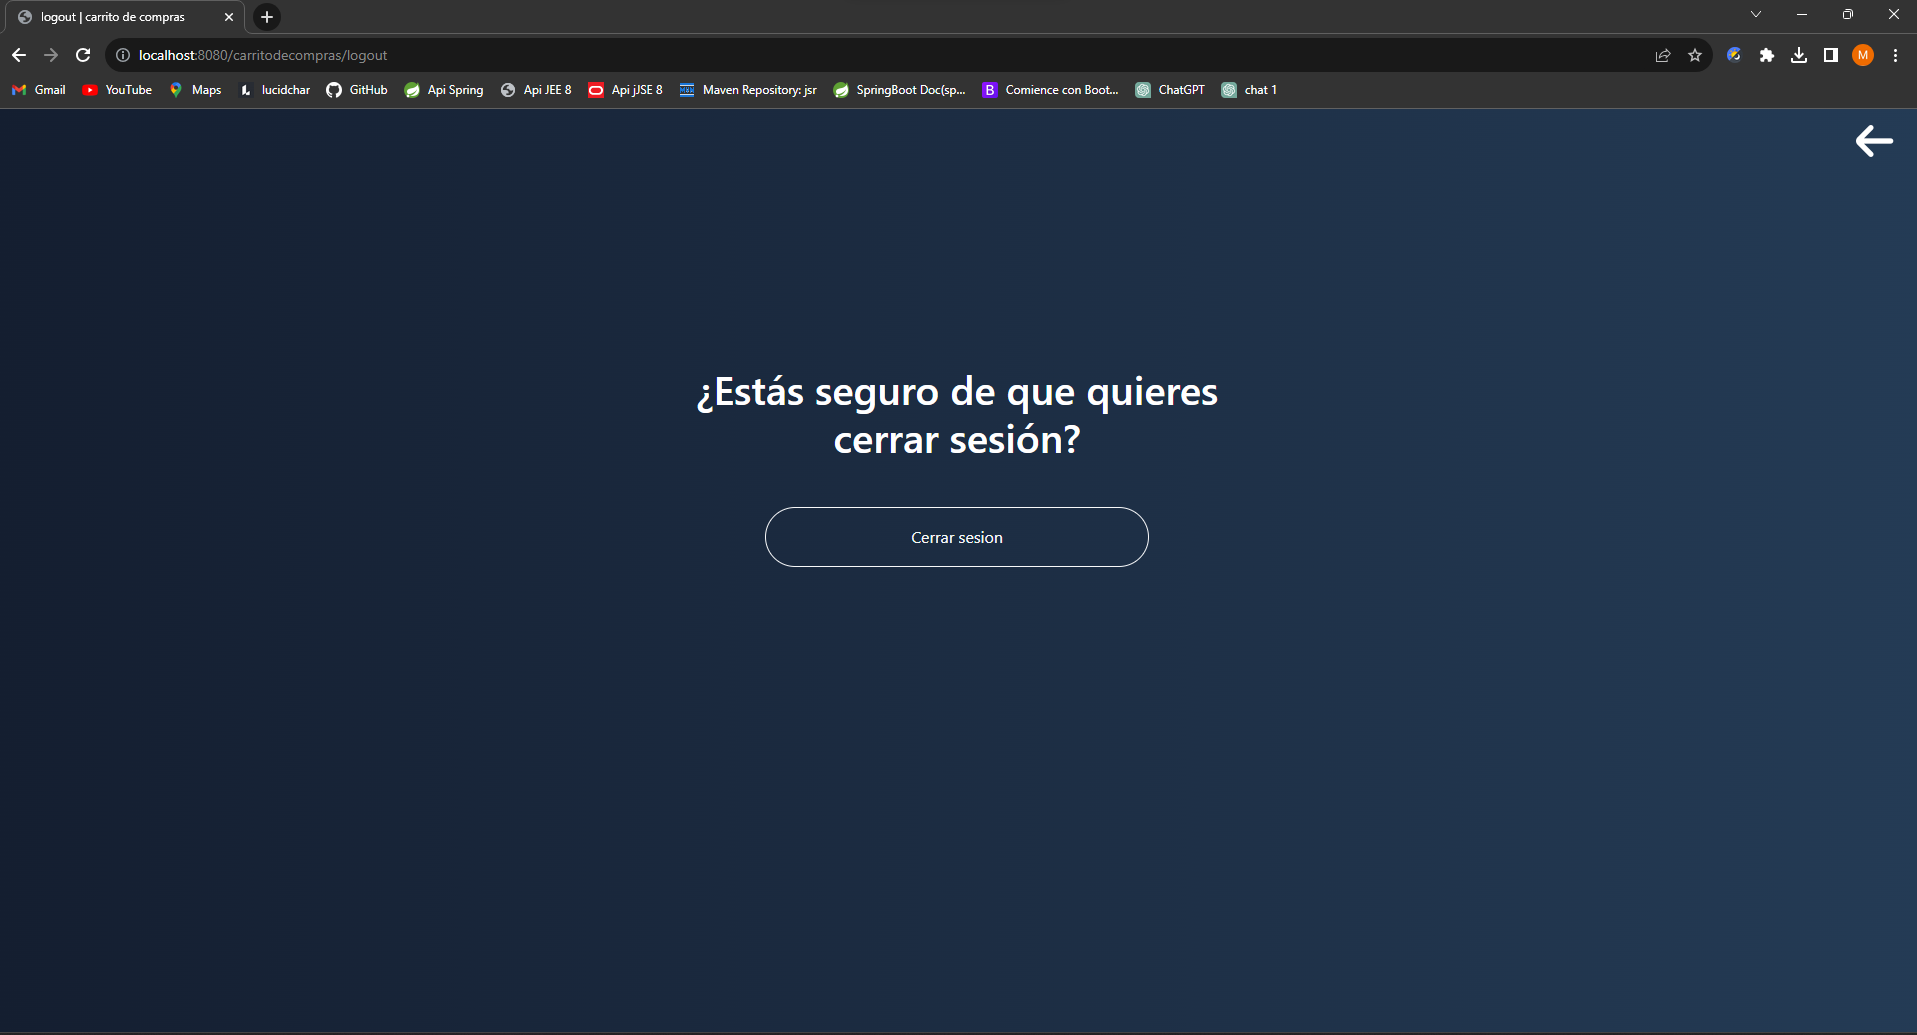Go forward using the navigation arrow

pos(50,55)
